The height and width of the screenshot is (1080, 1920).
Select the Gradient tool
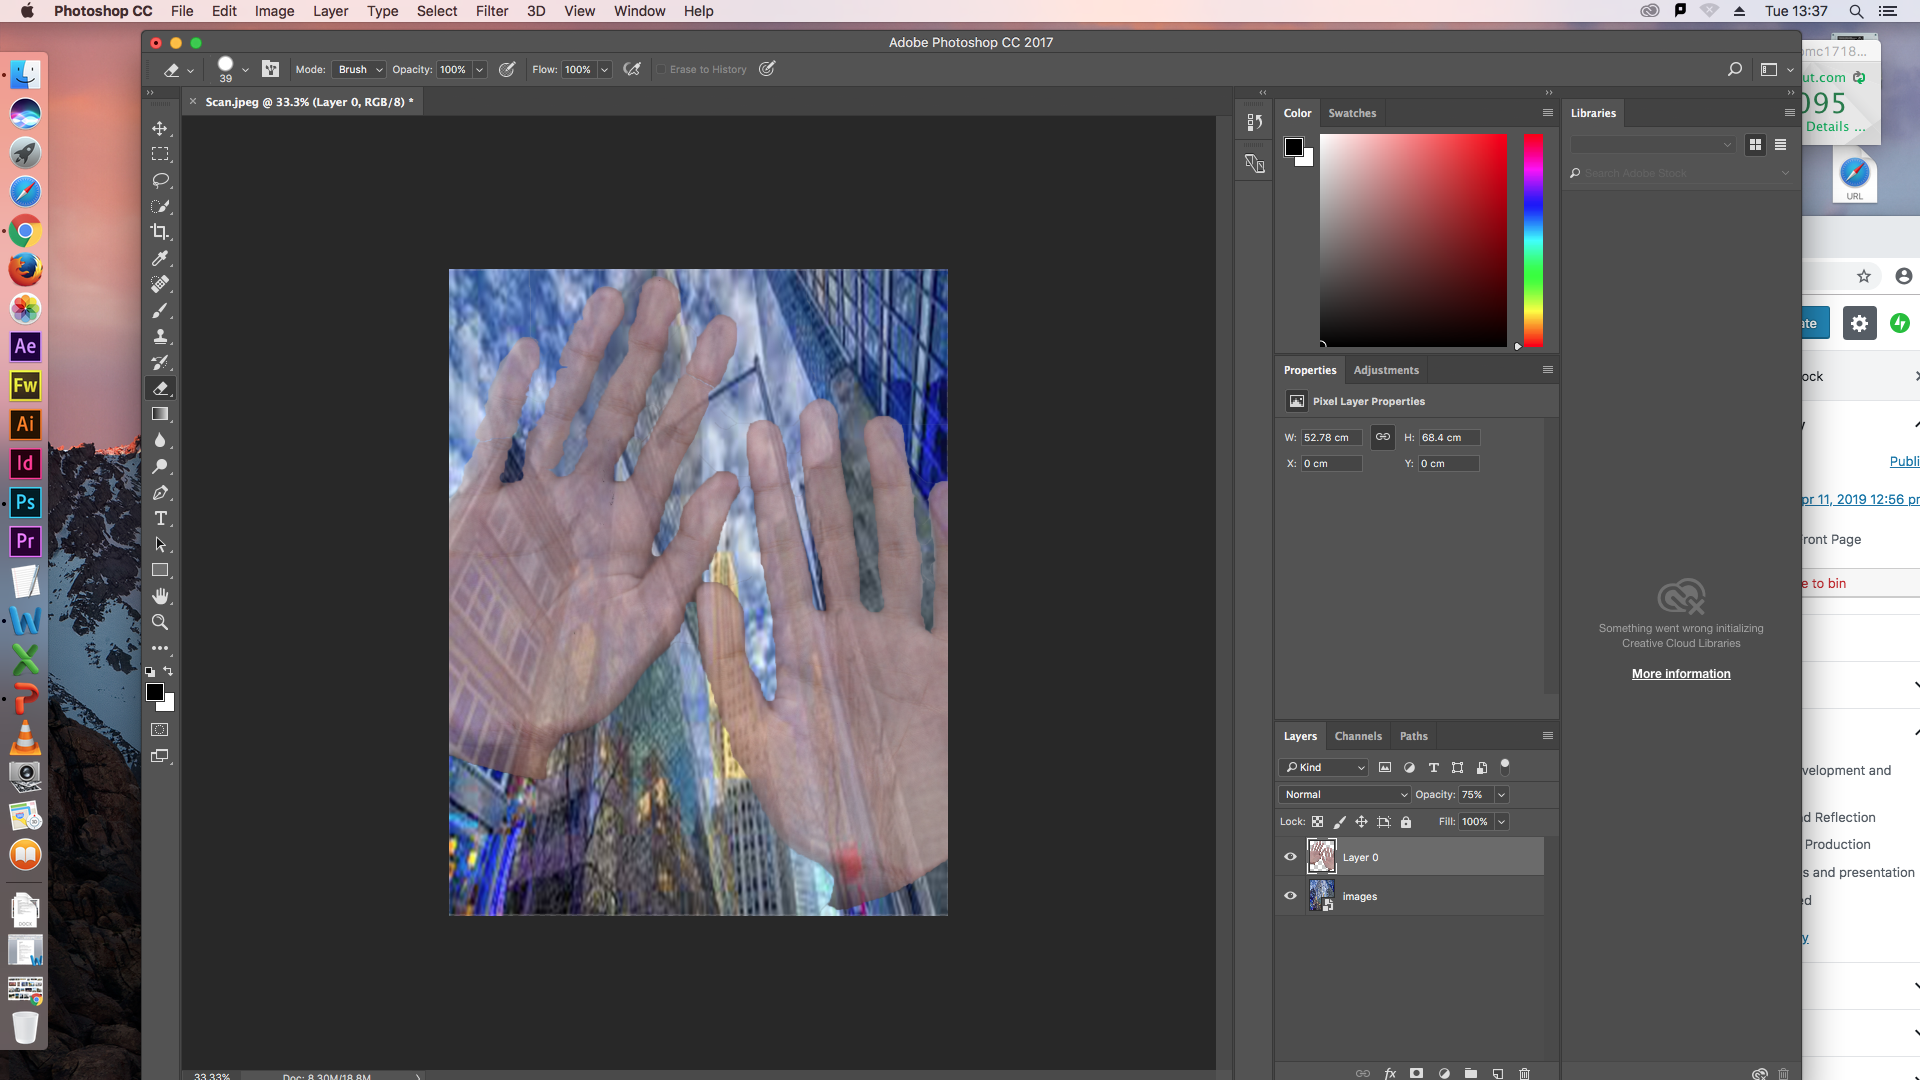(x=160, y=414)
